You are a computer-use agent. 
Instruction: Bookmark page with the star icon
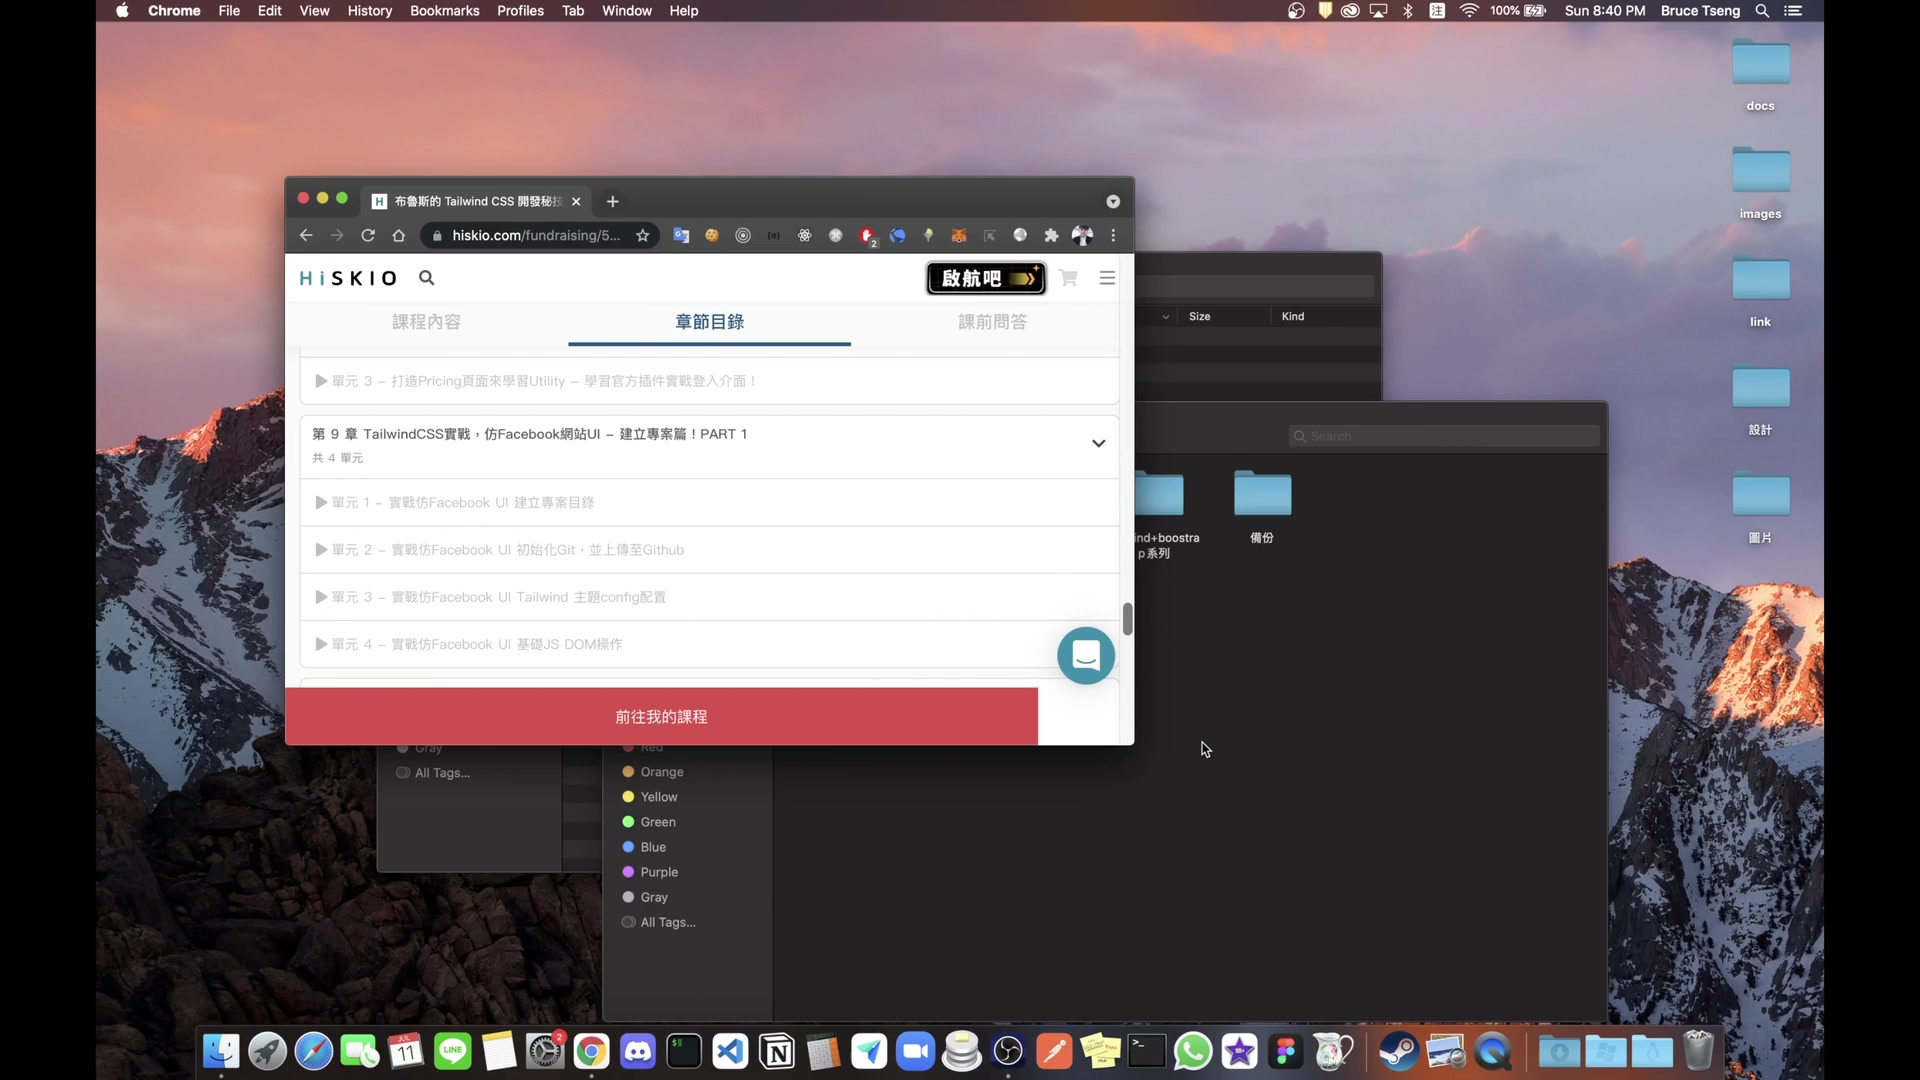point(643,236)
